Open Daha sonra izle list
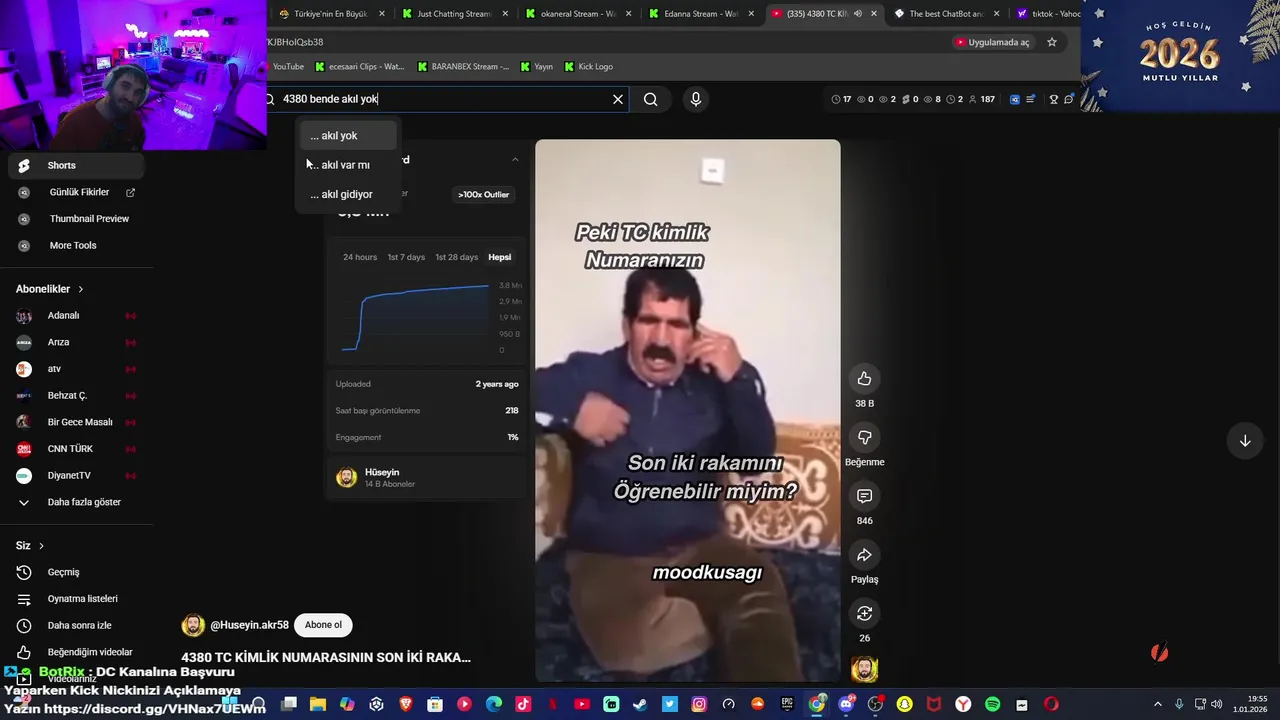 76,625
